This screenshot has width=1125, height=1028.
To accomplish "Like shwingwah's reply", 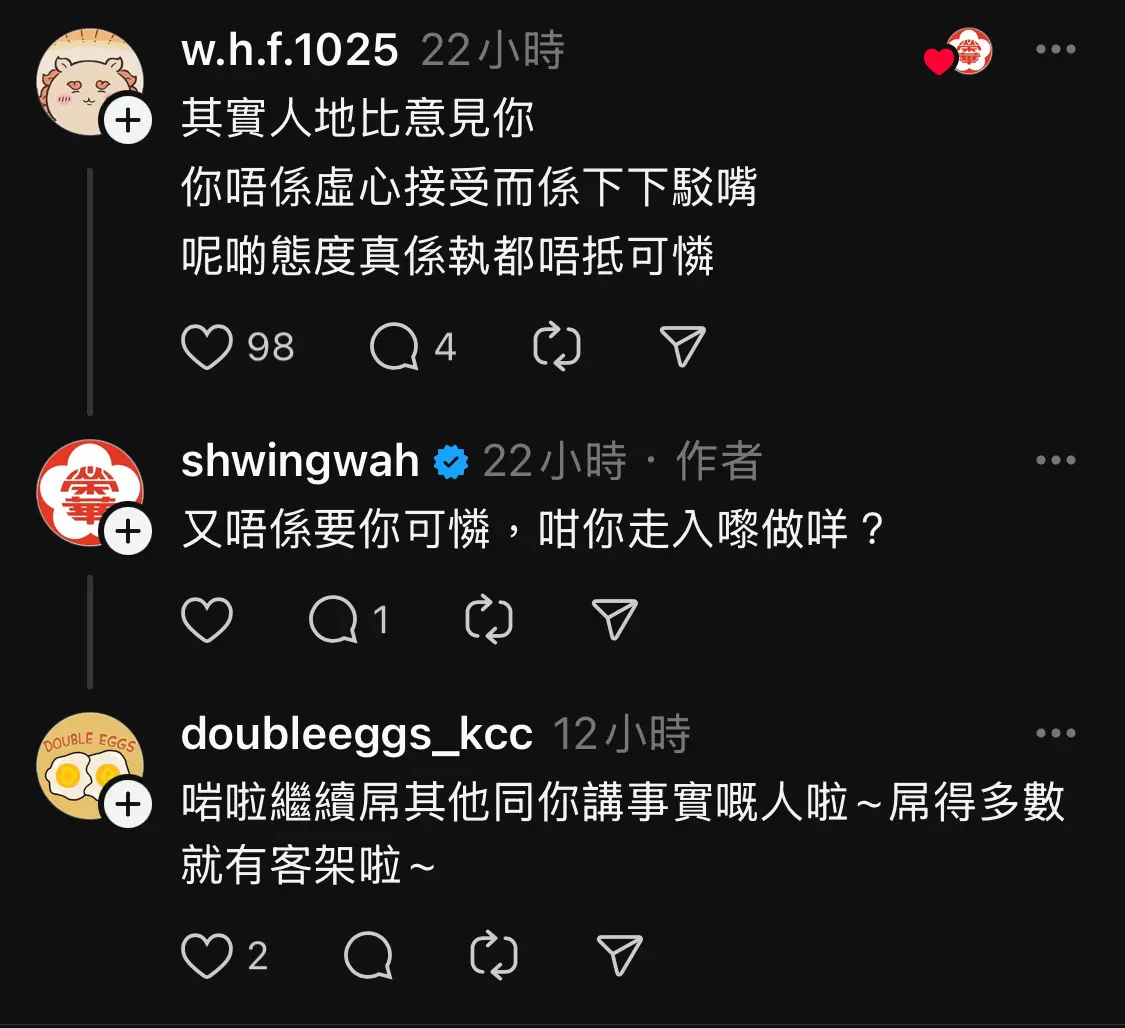I will click(207, 619).
